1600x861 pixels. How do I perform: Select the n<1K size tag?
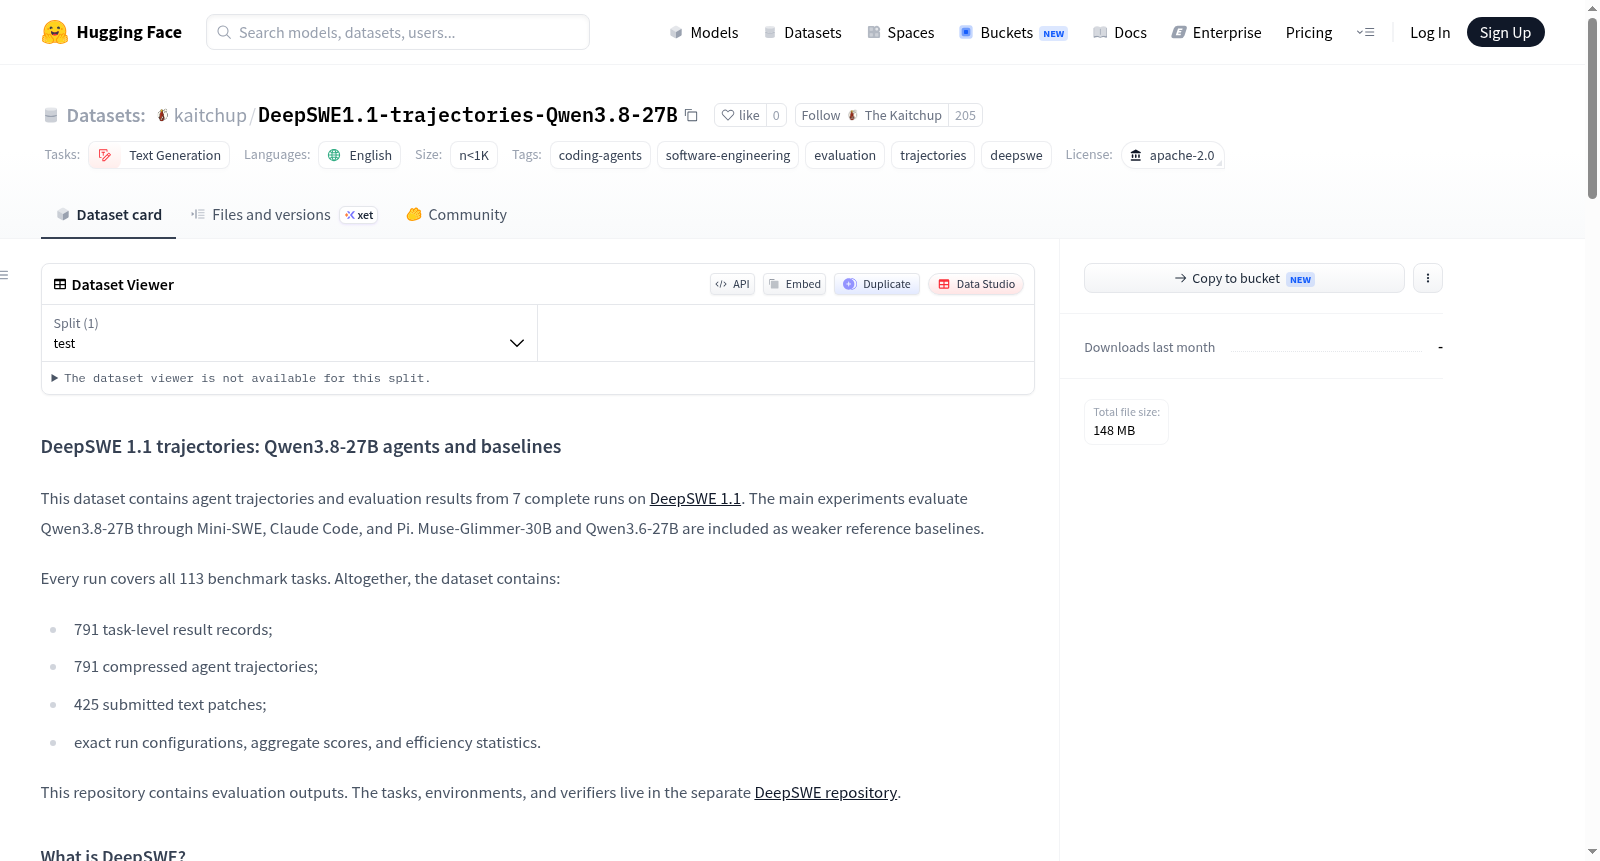point(474,155)
